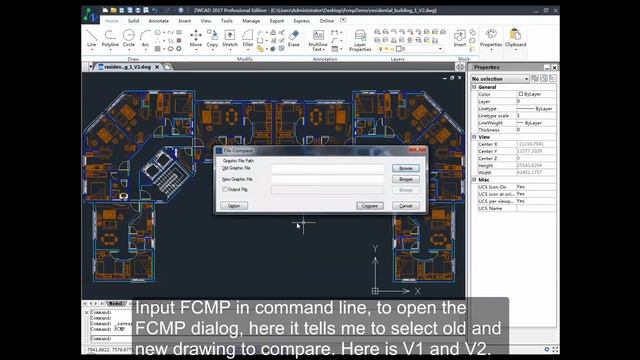Image resolution: width=640 pixels, height=360 pixels.
Task: Select the Polyline tool
Action: tap(110, 38)
